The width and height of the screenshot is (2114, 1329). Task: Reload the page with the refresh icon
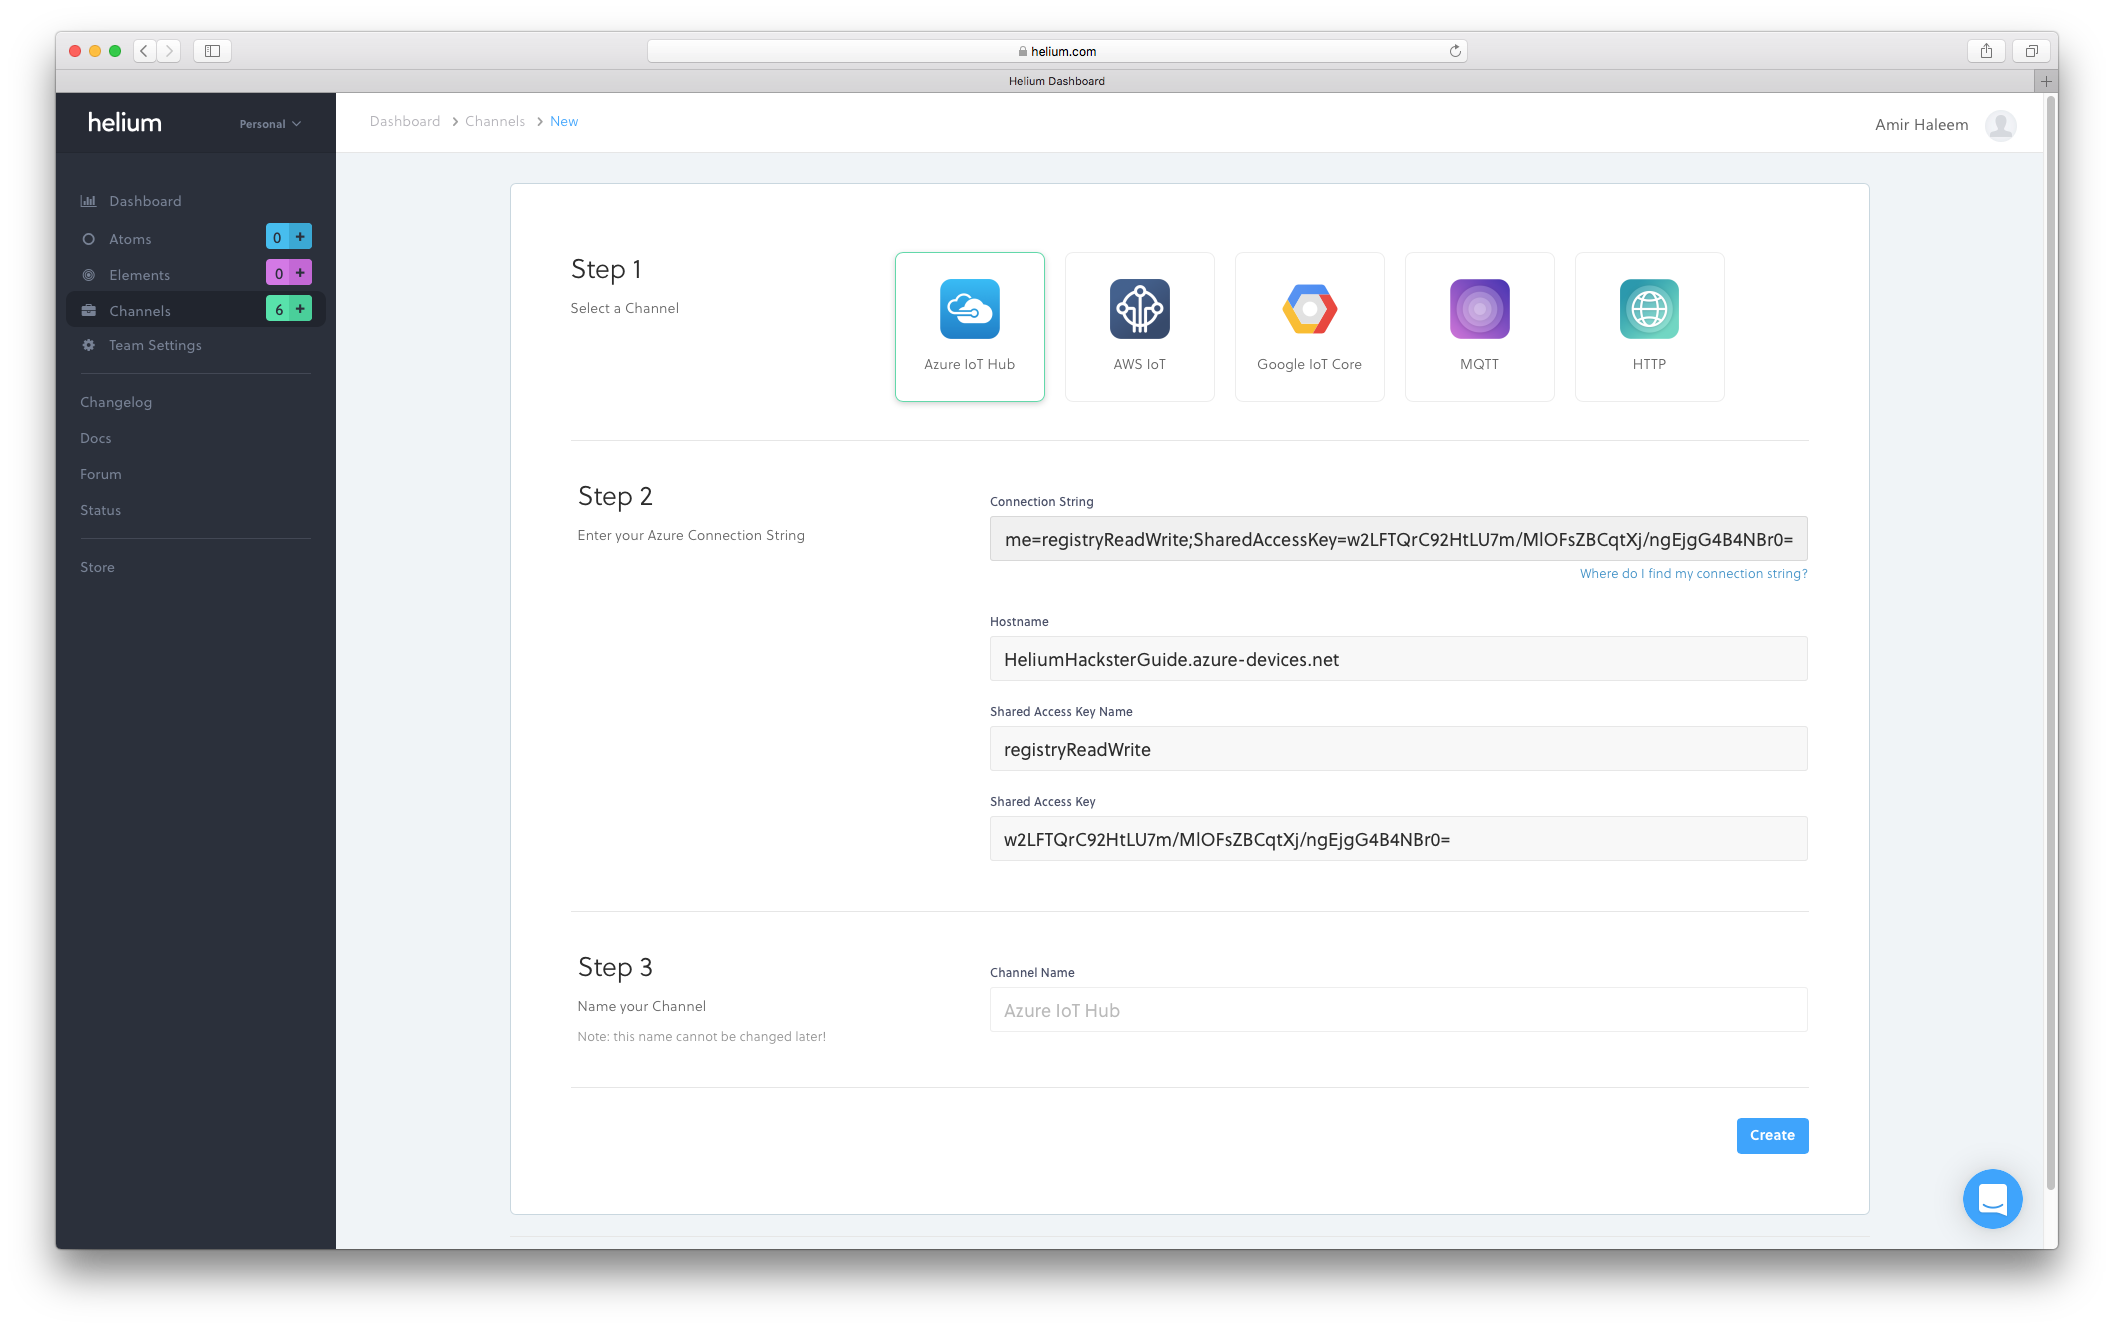click(1455, 51)
